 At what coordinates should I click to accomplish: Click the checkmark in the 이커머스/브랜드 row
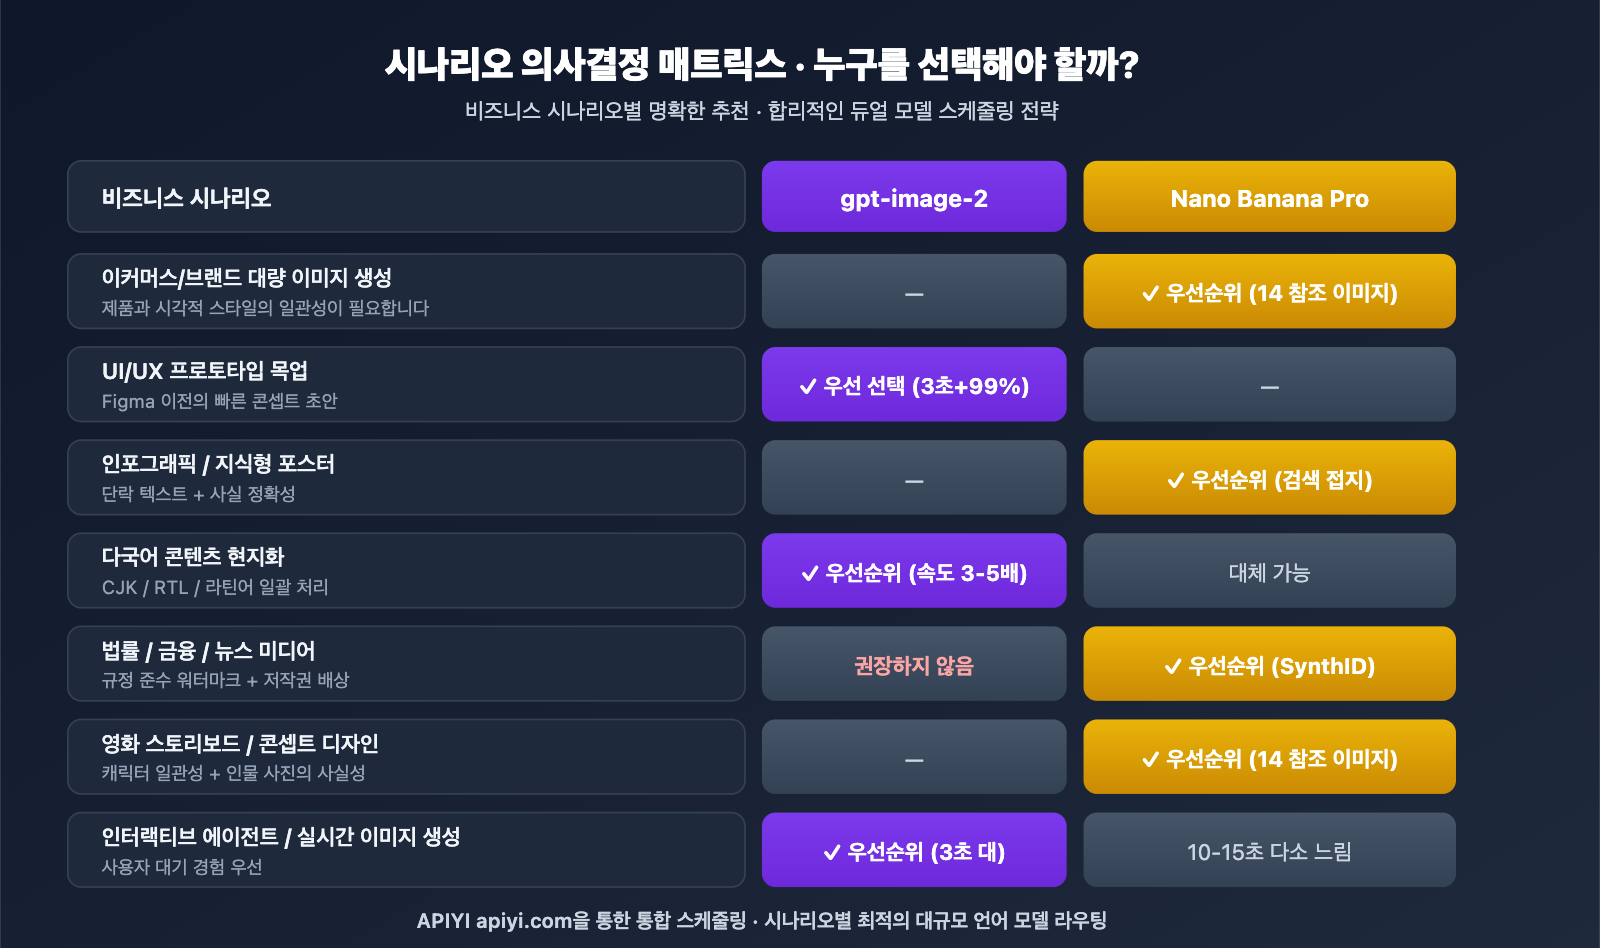(x=1151, y=294)
